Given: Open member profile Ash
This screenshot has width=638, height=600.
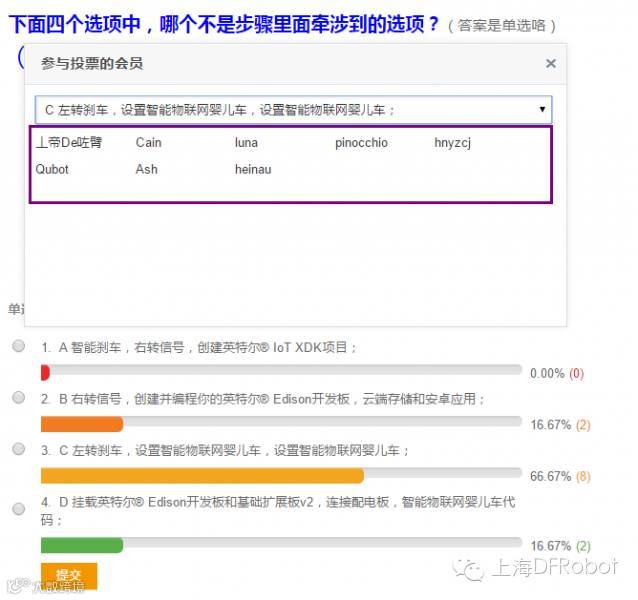Looking at the screenshot, I should click(146, 169).
